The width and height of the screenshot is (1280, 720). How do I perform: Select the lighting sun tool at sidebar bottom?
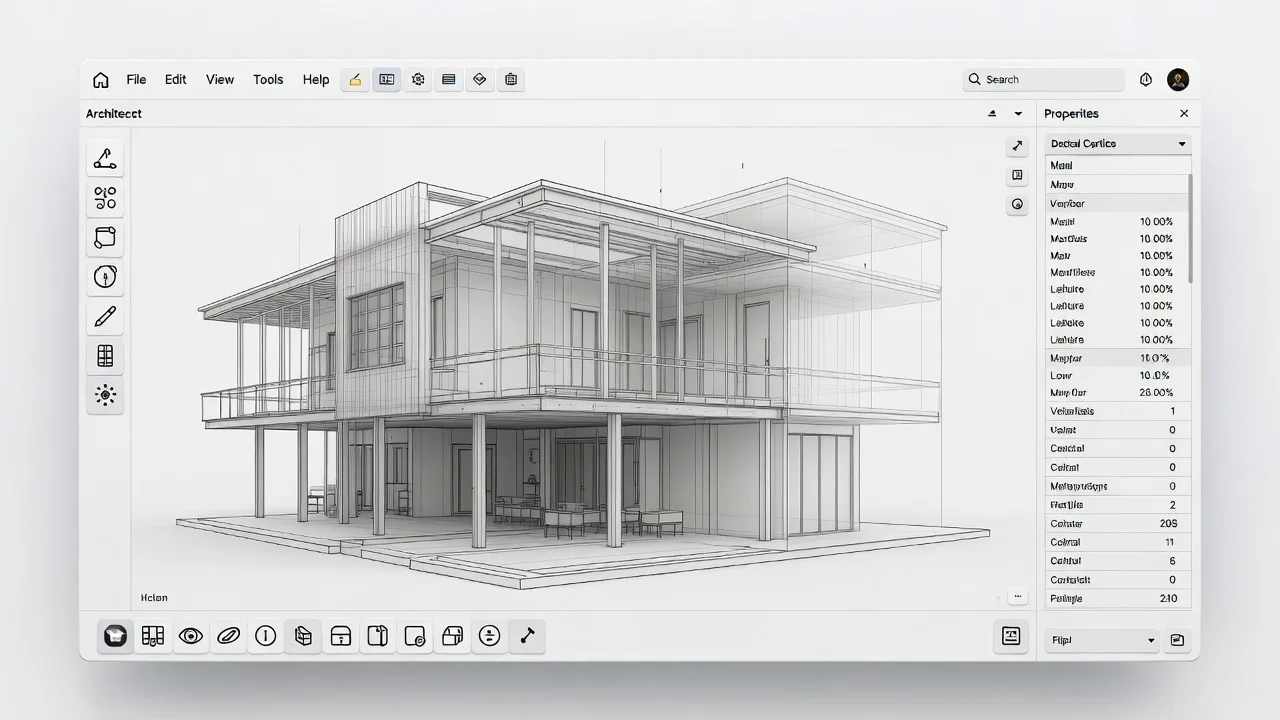[x=105, y=395]
